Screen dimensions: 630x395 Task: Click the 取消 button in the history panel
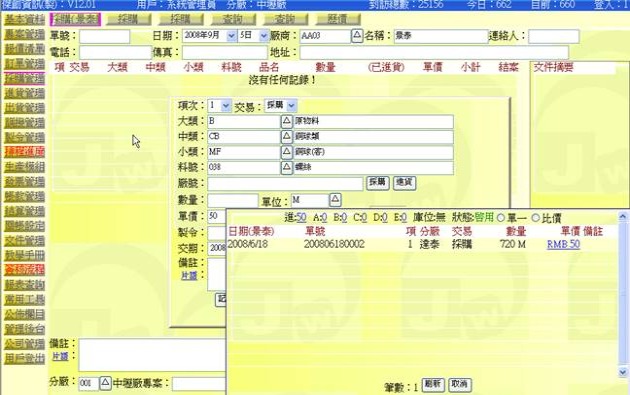[x=460, y=384]
